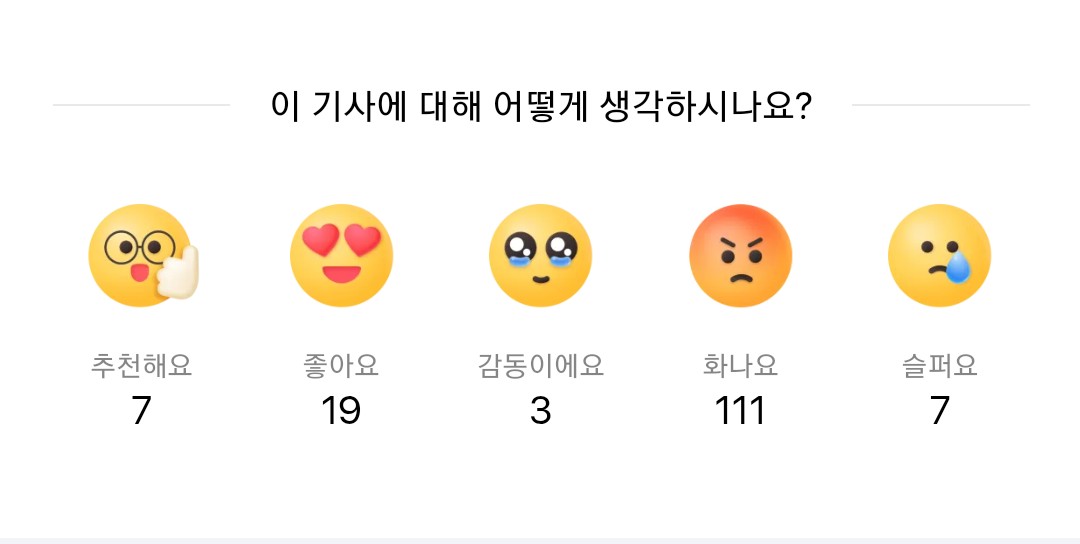
Task: Select the teary-eyed touched emoji
Action: tap(540, 256)
